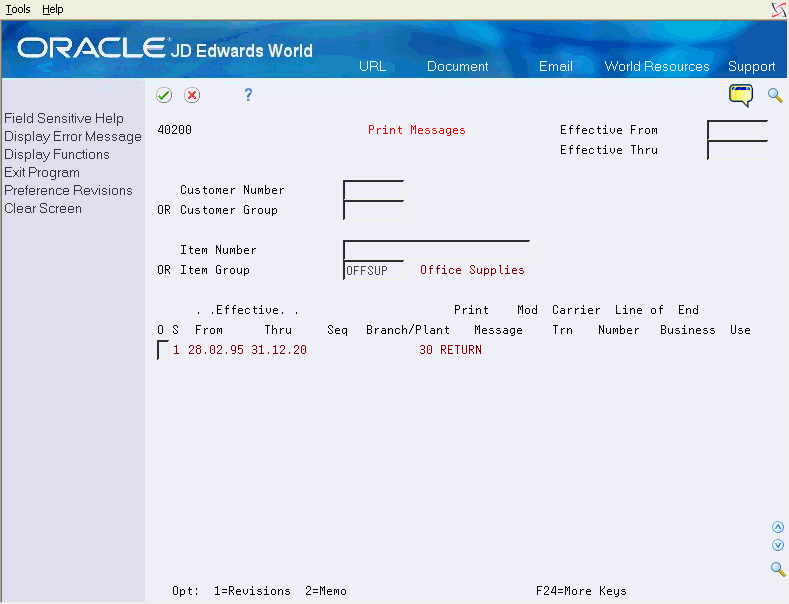Viewport: 789px width, 604px height.
Task: Select Field Sensitive Help
Action: (x=64, y=118)
